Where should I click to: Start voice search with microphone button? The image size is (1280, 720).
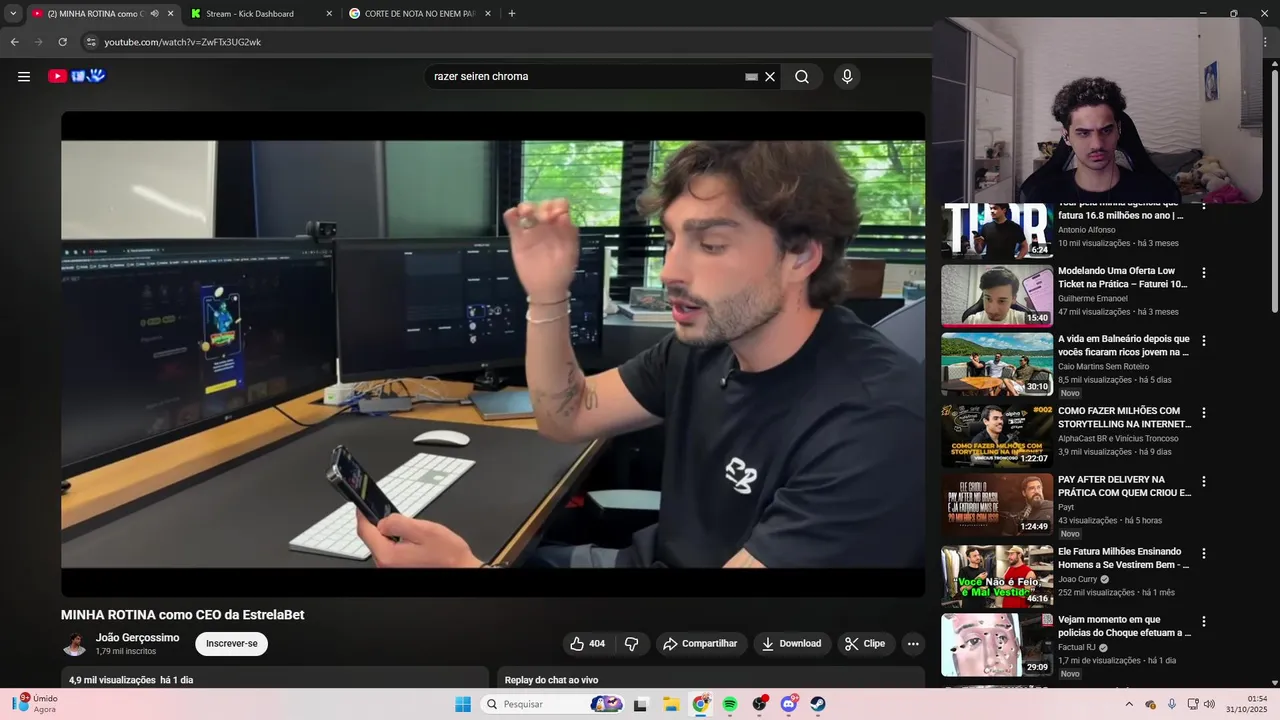847,77
